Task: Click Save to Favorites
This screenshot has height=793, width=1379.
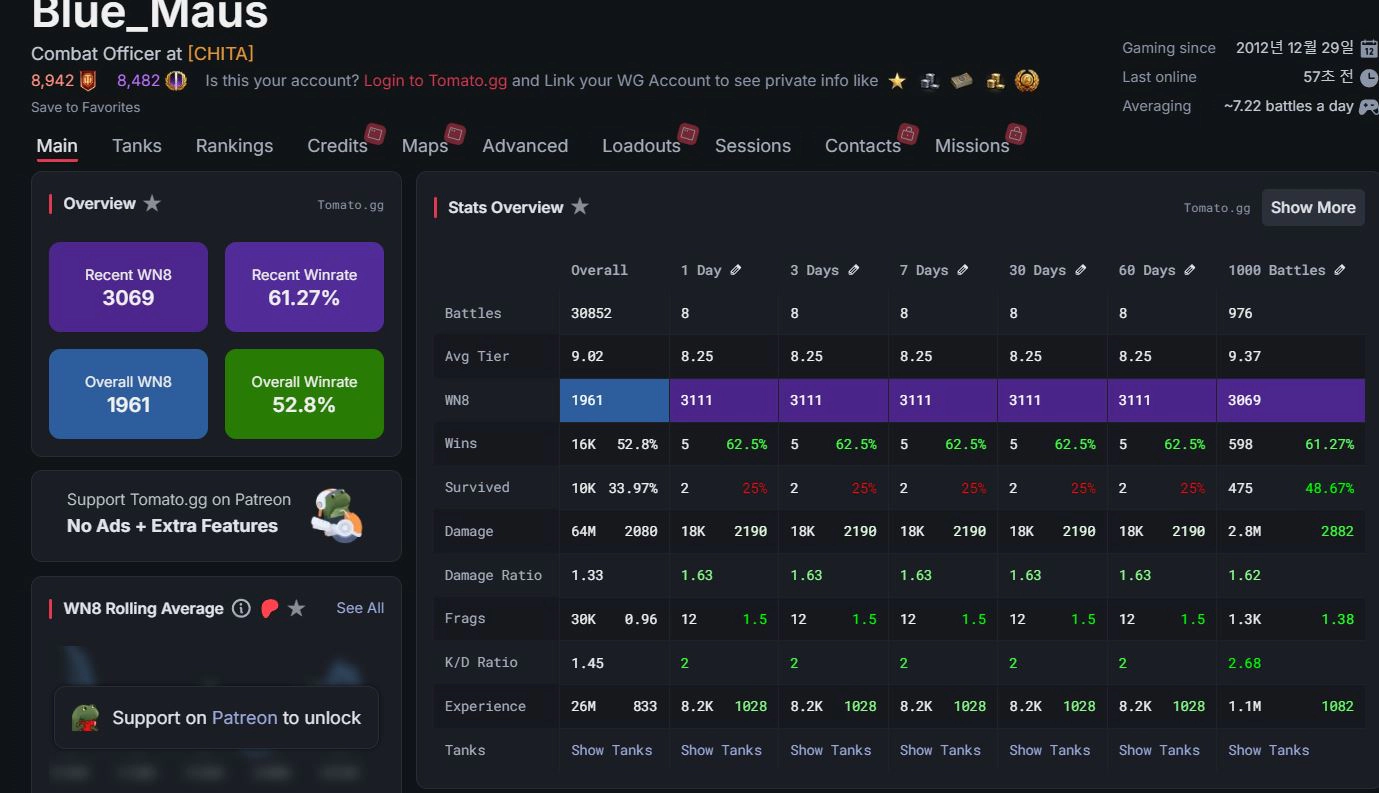Action: [x=85, y=107]
